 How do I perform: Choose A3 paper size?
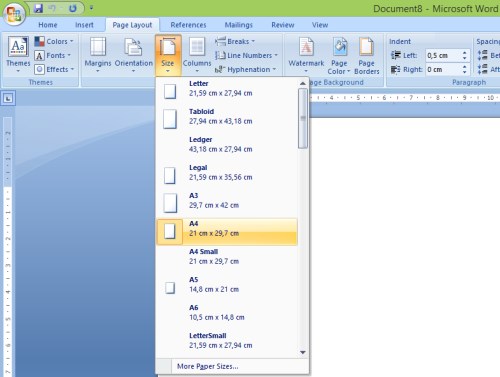click(227, 203)
